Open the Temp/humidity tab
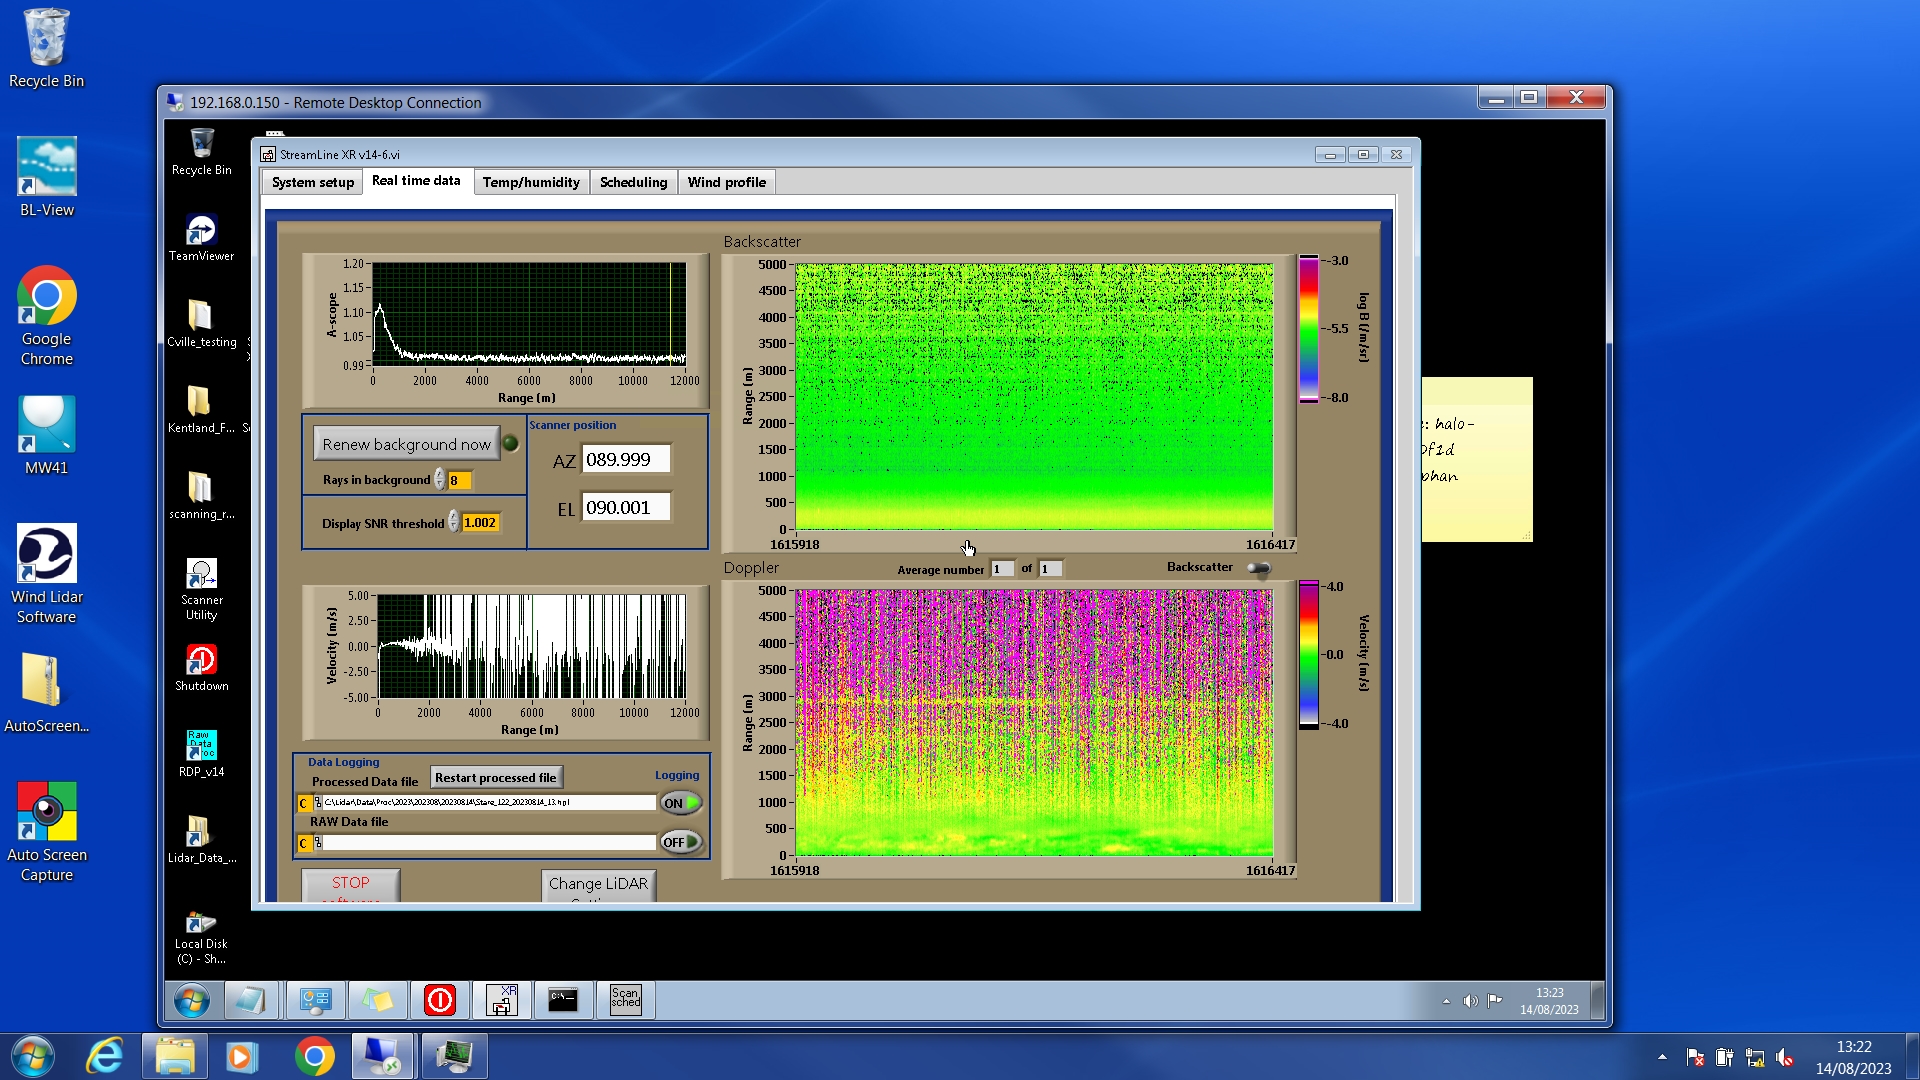 click(x=530, y=182)
